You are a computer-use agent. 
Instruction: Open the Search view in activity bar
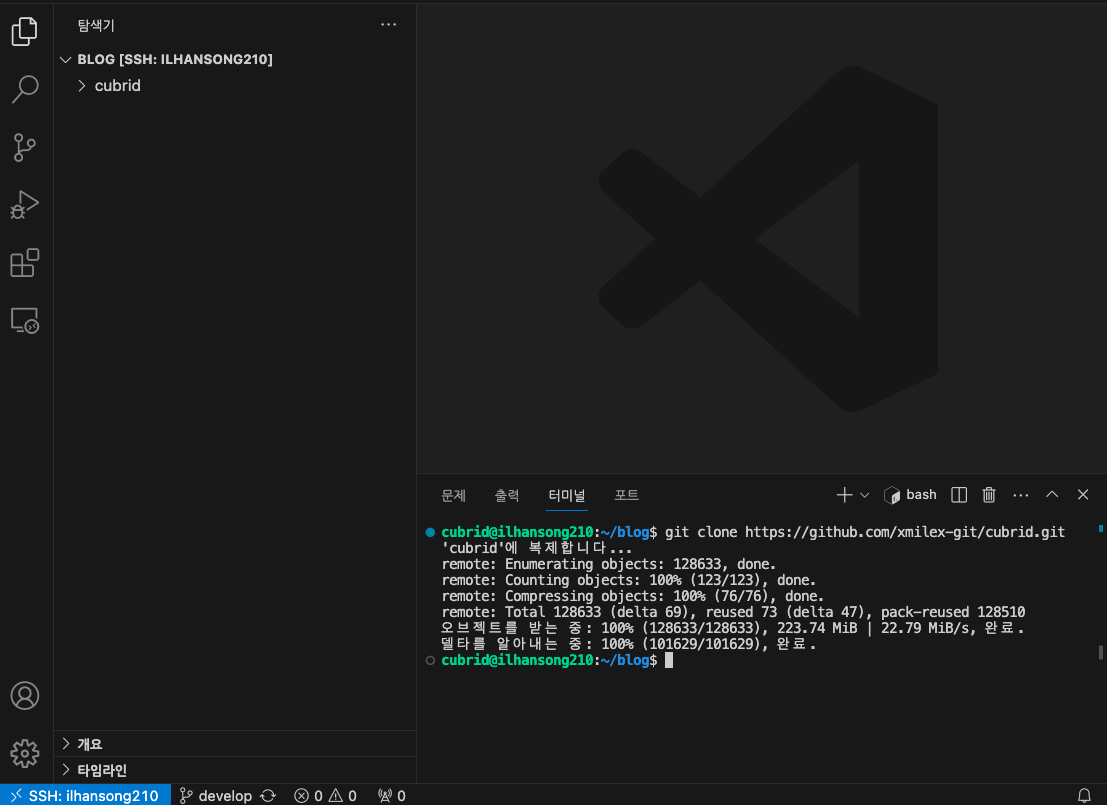coord(25,89)
